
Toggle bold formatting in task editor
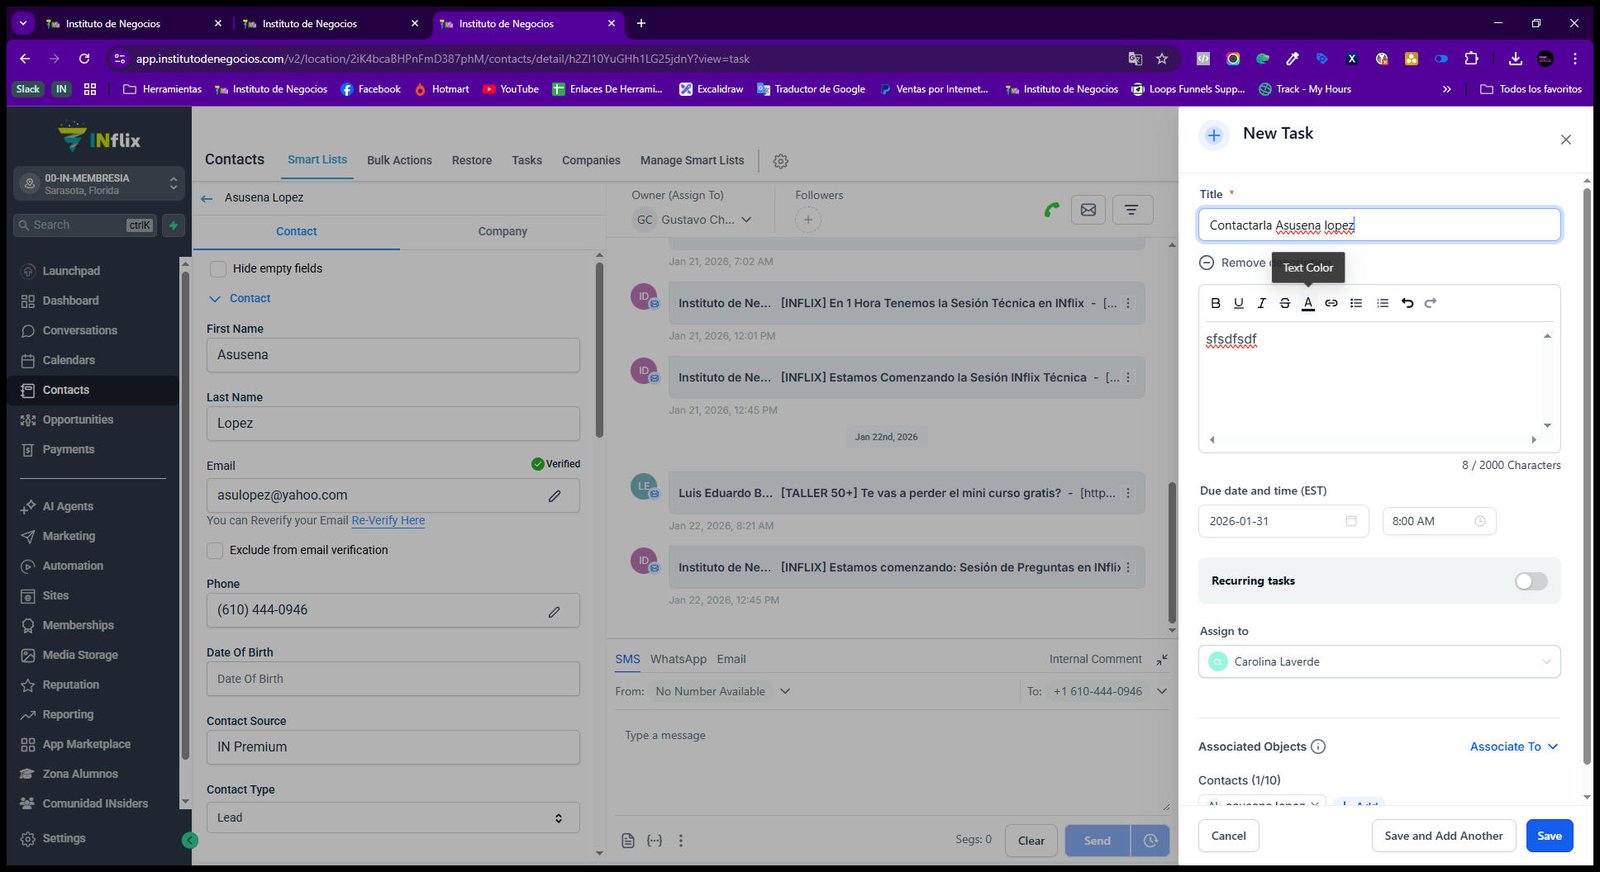tap(1215, 303)
